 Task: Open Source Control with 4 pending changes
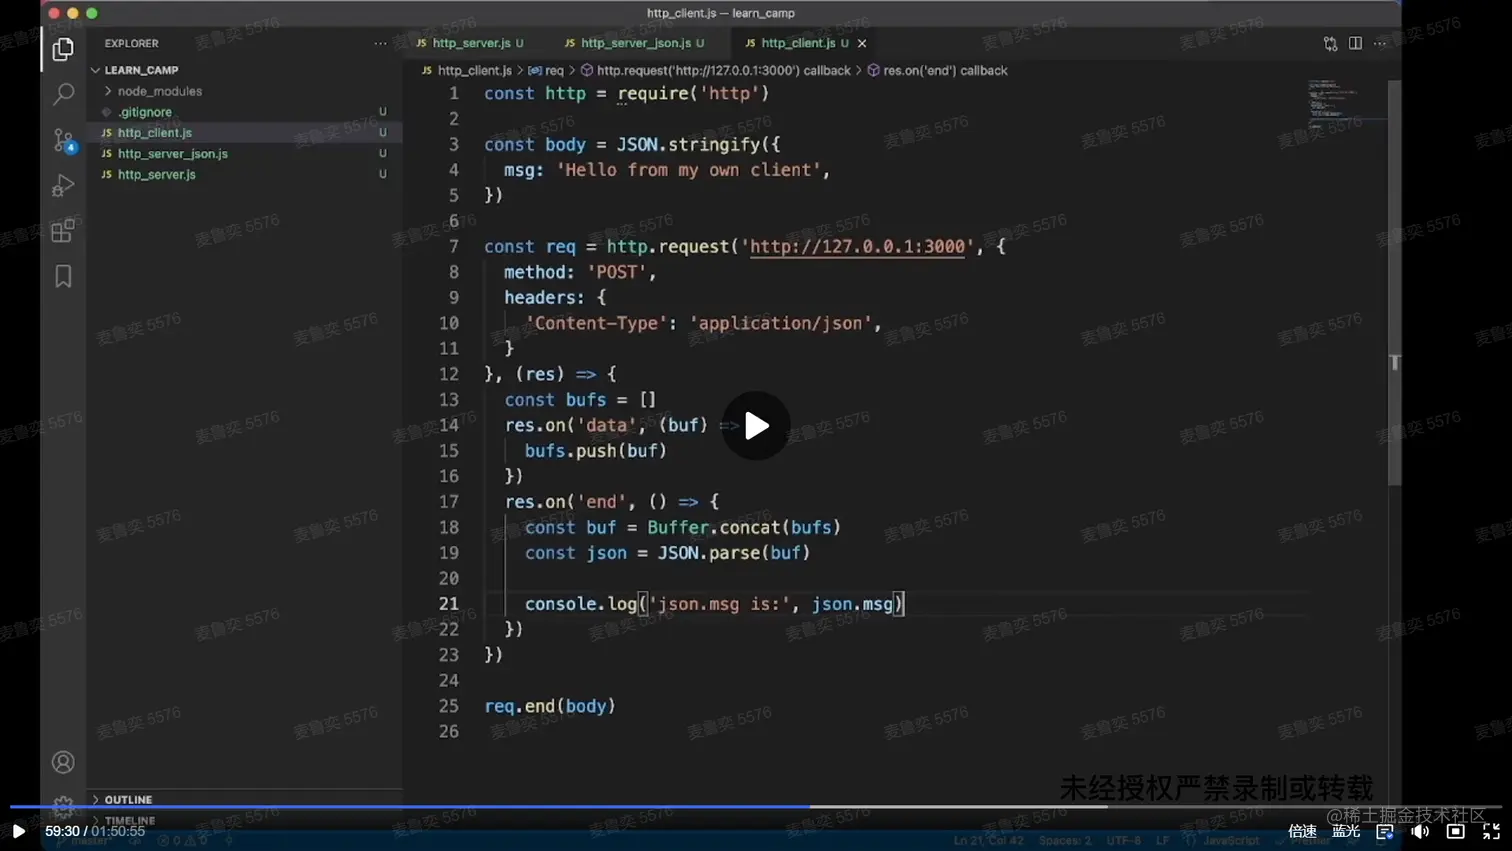point(63,140)
